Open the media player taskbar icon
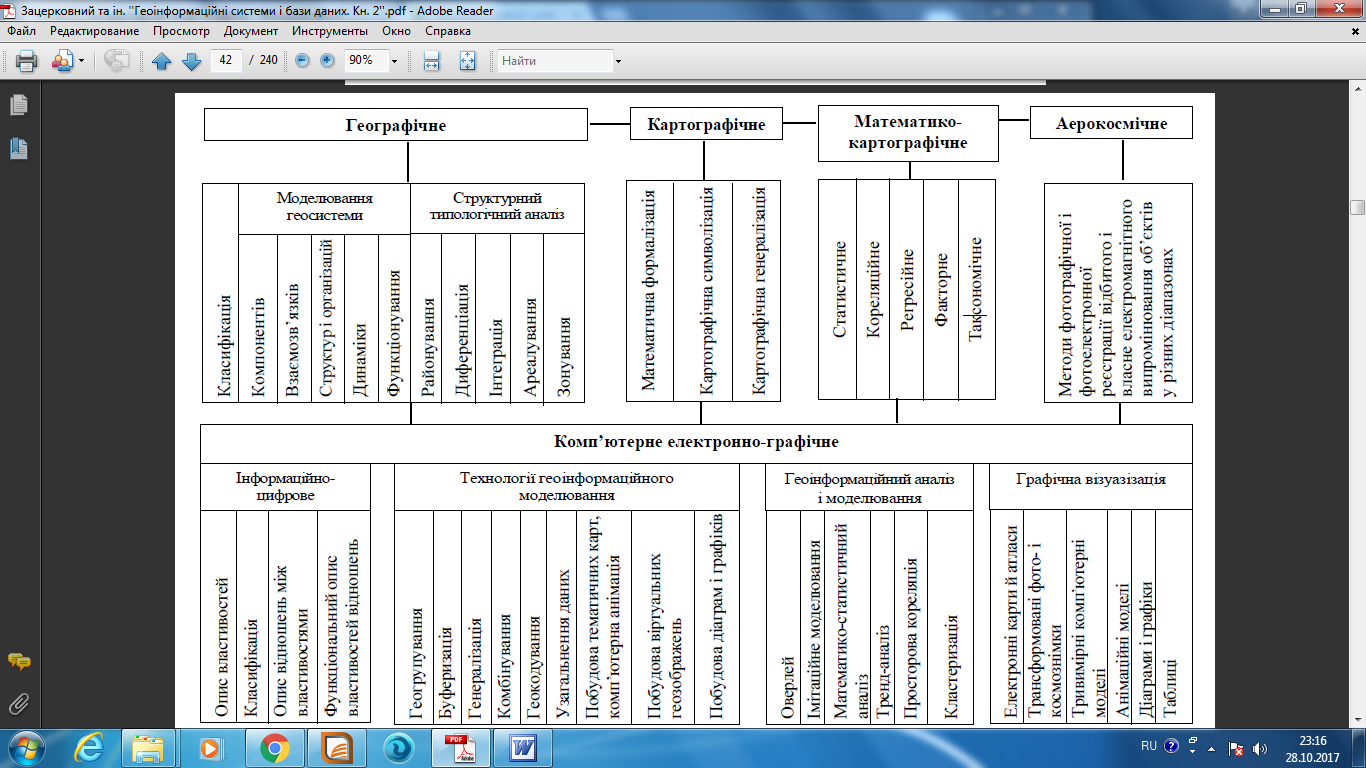 coord(211,748)
